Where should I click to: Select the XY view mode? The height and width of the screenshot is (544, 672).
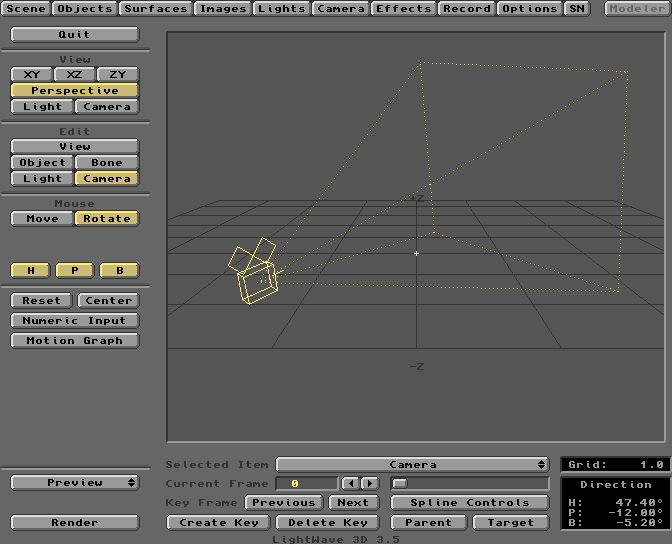tap(32, 75)
